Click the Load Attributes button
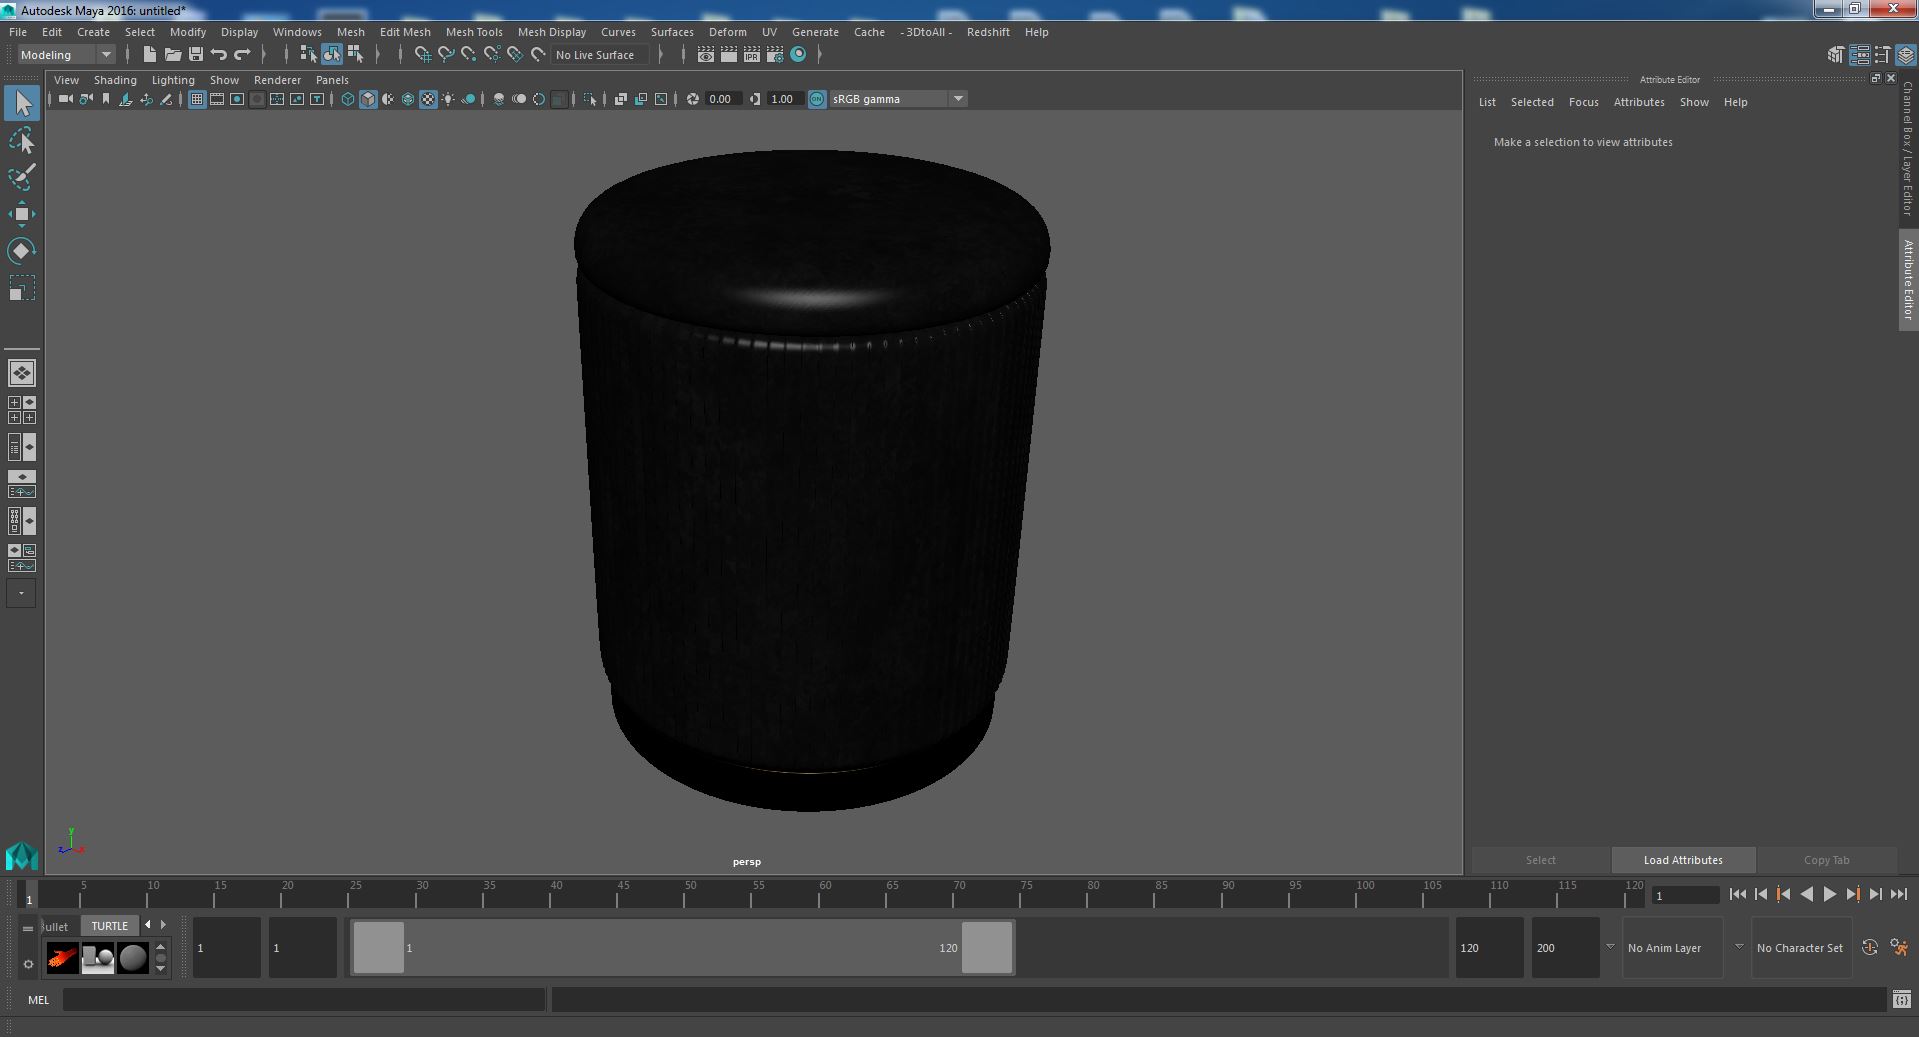The height and width of the screenshot is (1037, 1919). point(1683,860)
